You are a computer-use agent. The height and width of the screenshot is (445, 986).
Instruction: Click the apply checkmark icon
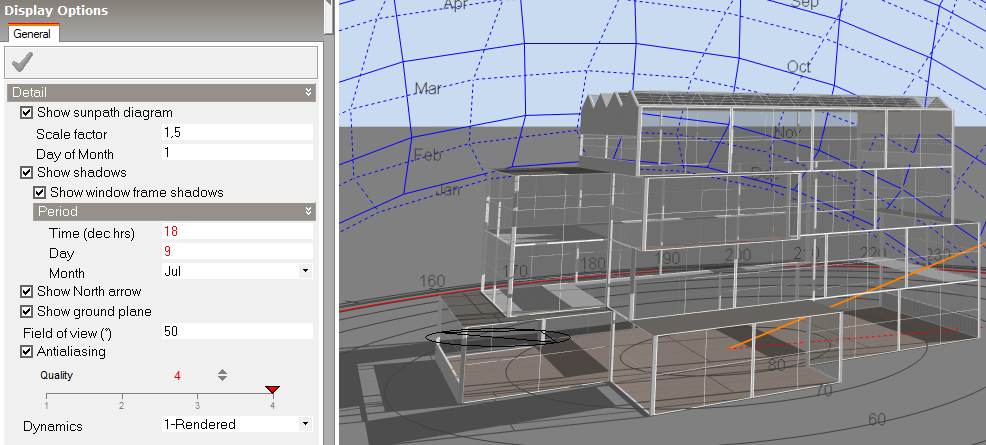(x=21, y=62)
